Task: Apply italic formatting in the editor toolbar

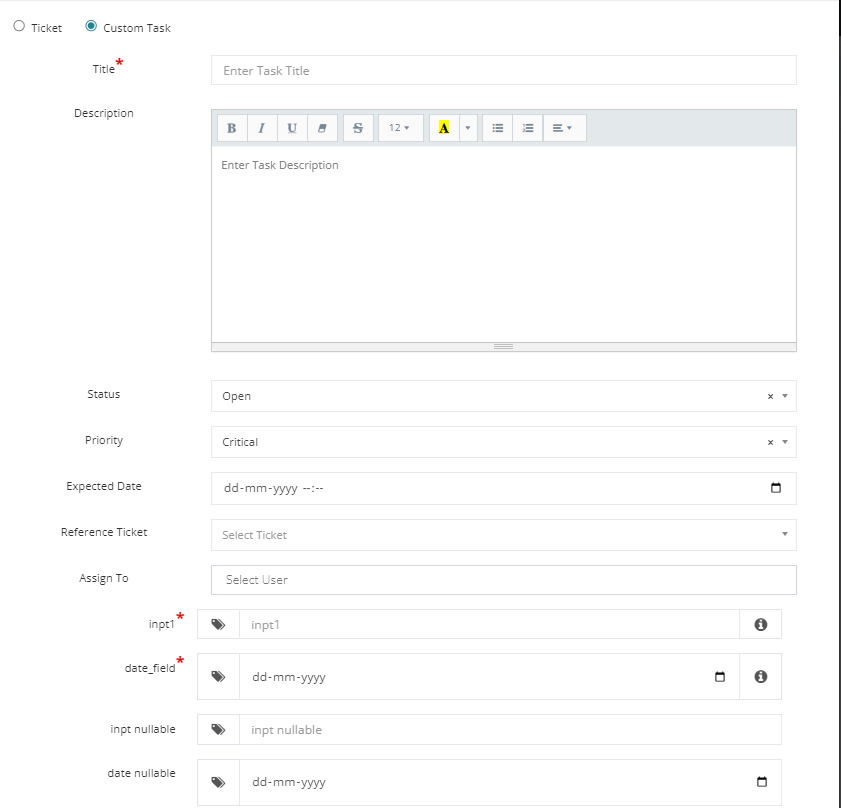Action: coord(261,127)
